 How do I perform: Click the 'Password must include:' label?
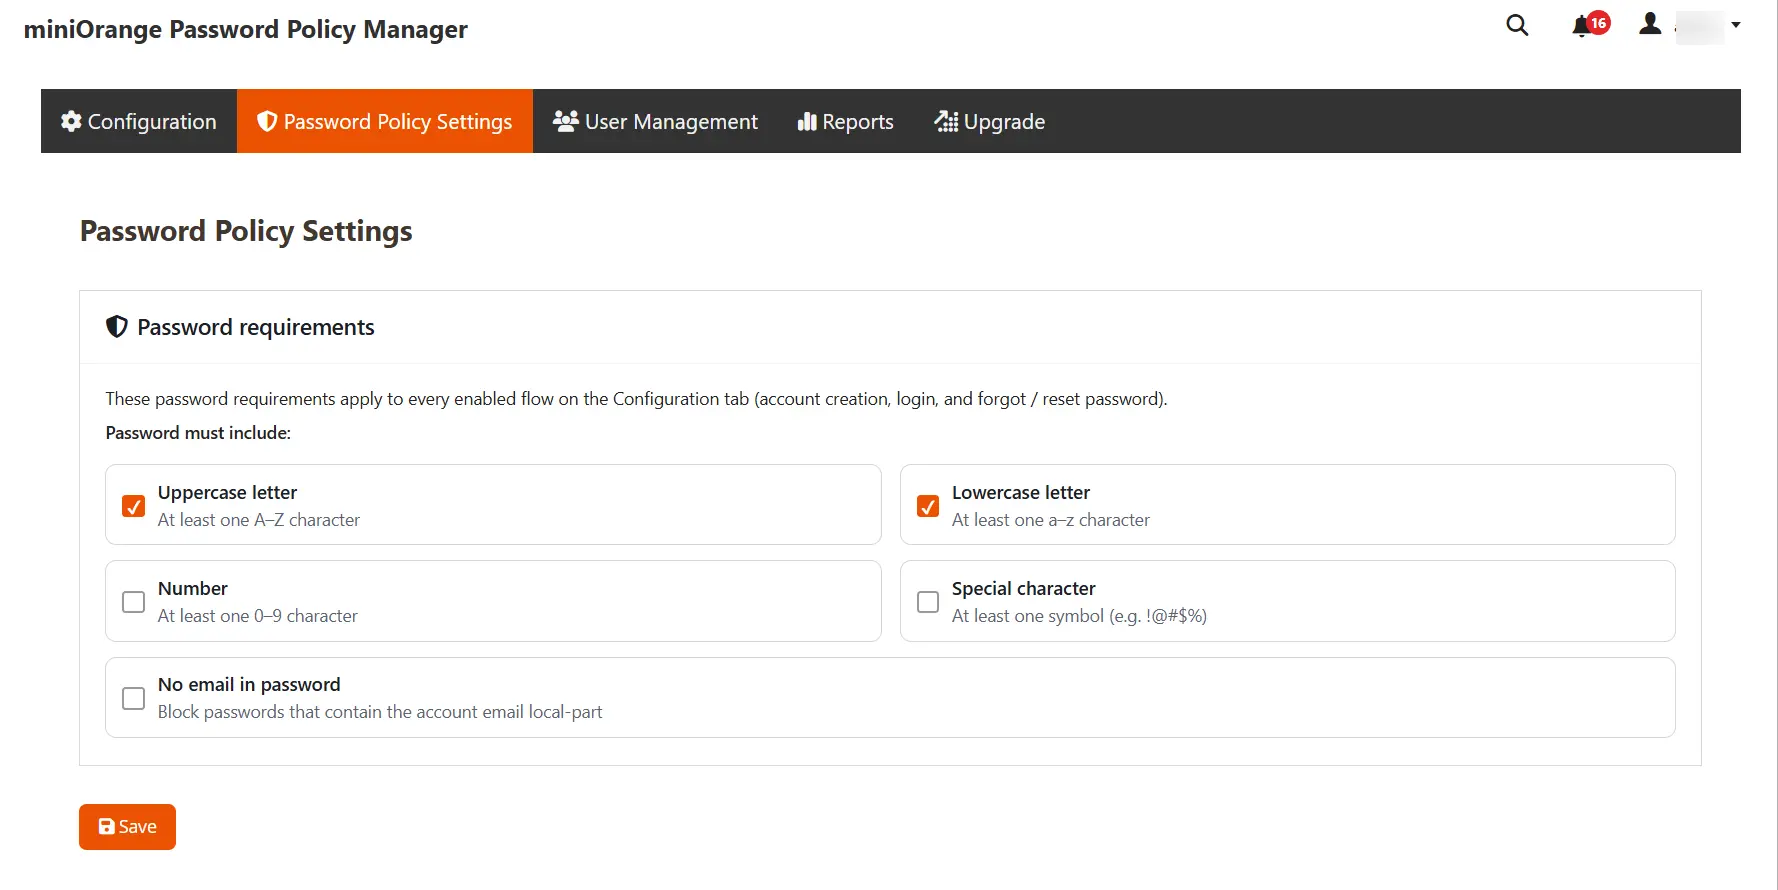click(x=198, y=433)
